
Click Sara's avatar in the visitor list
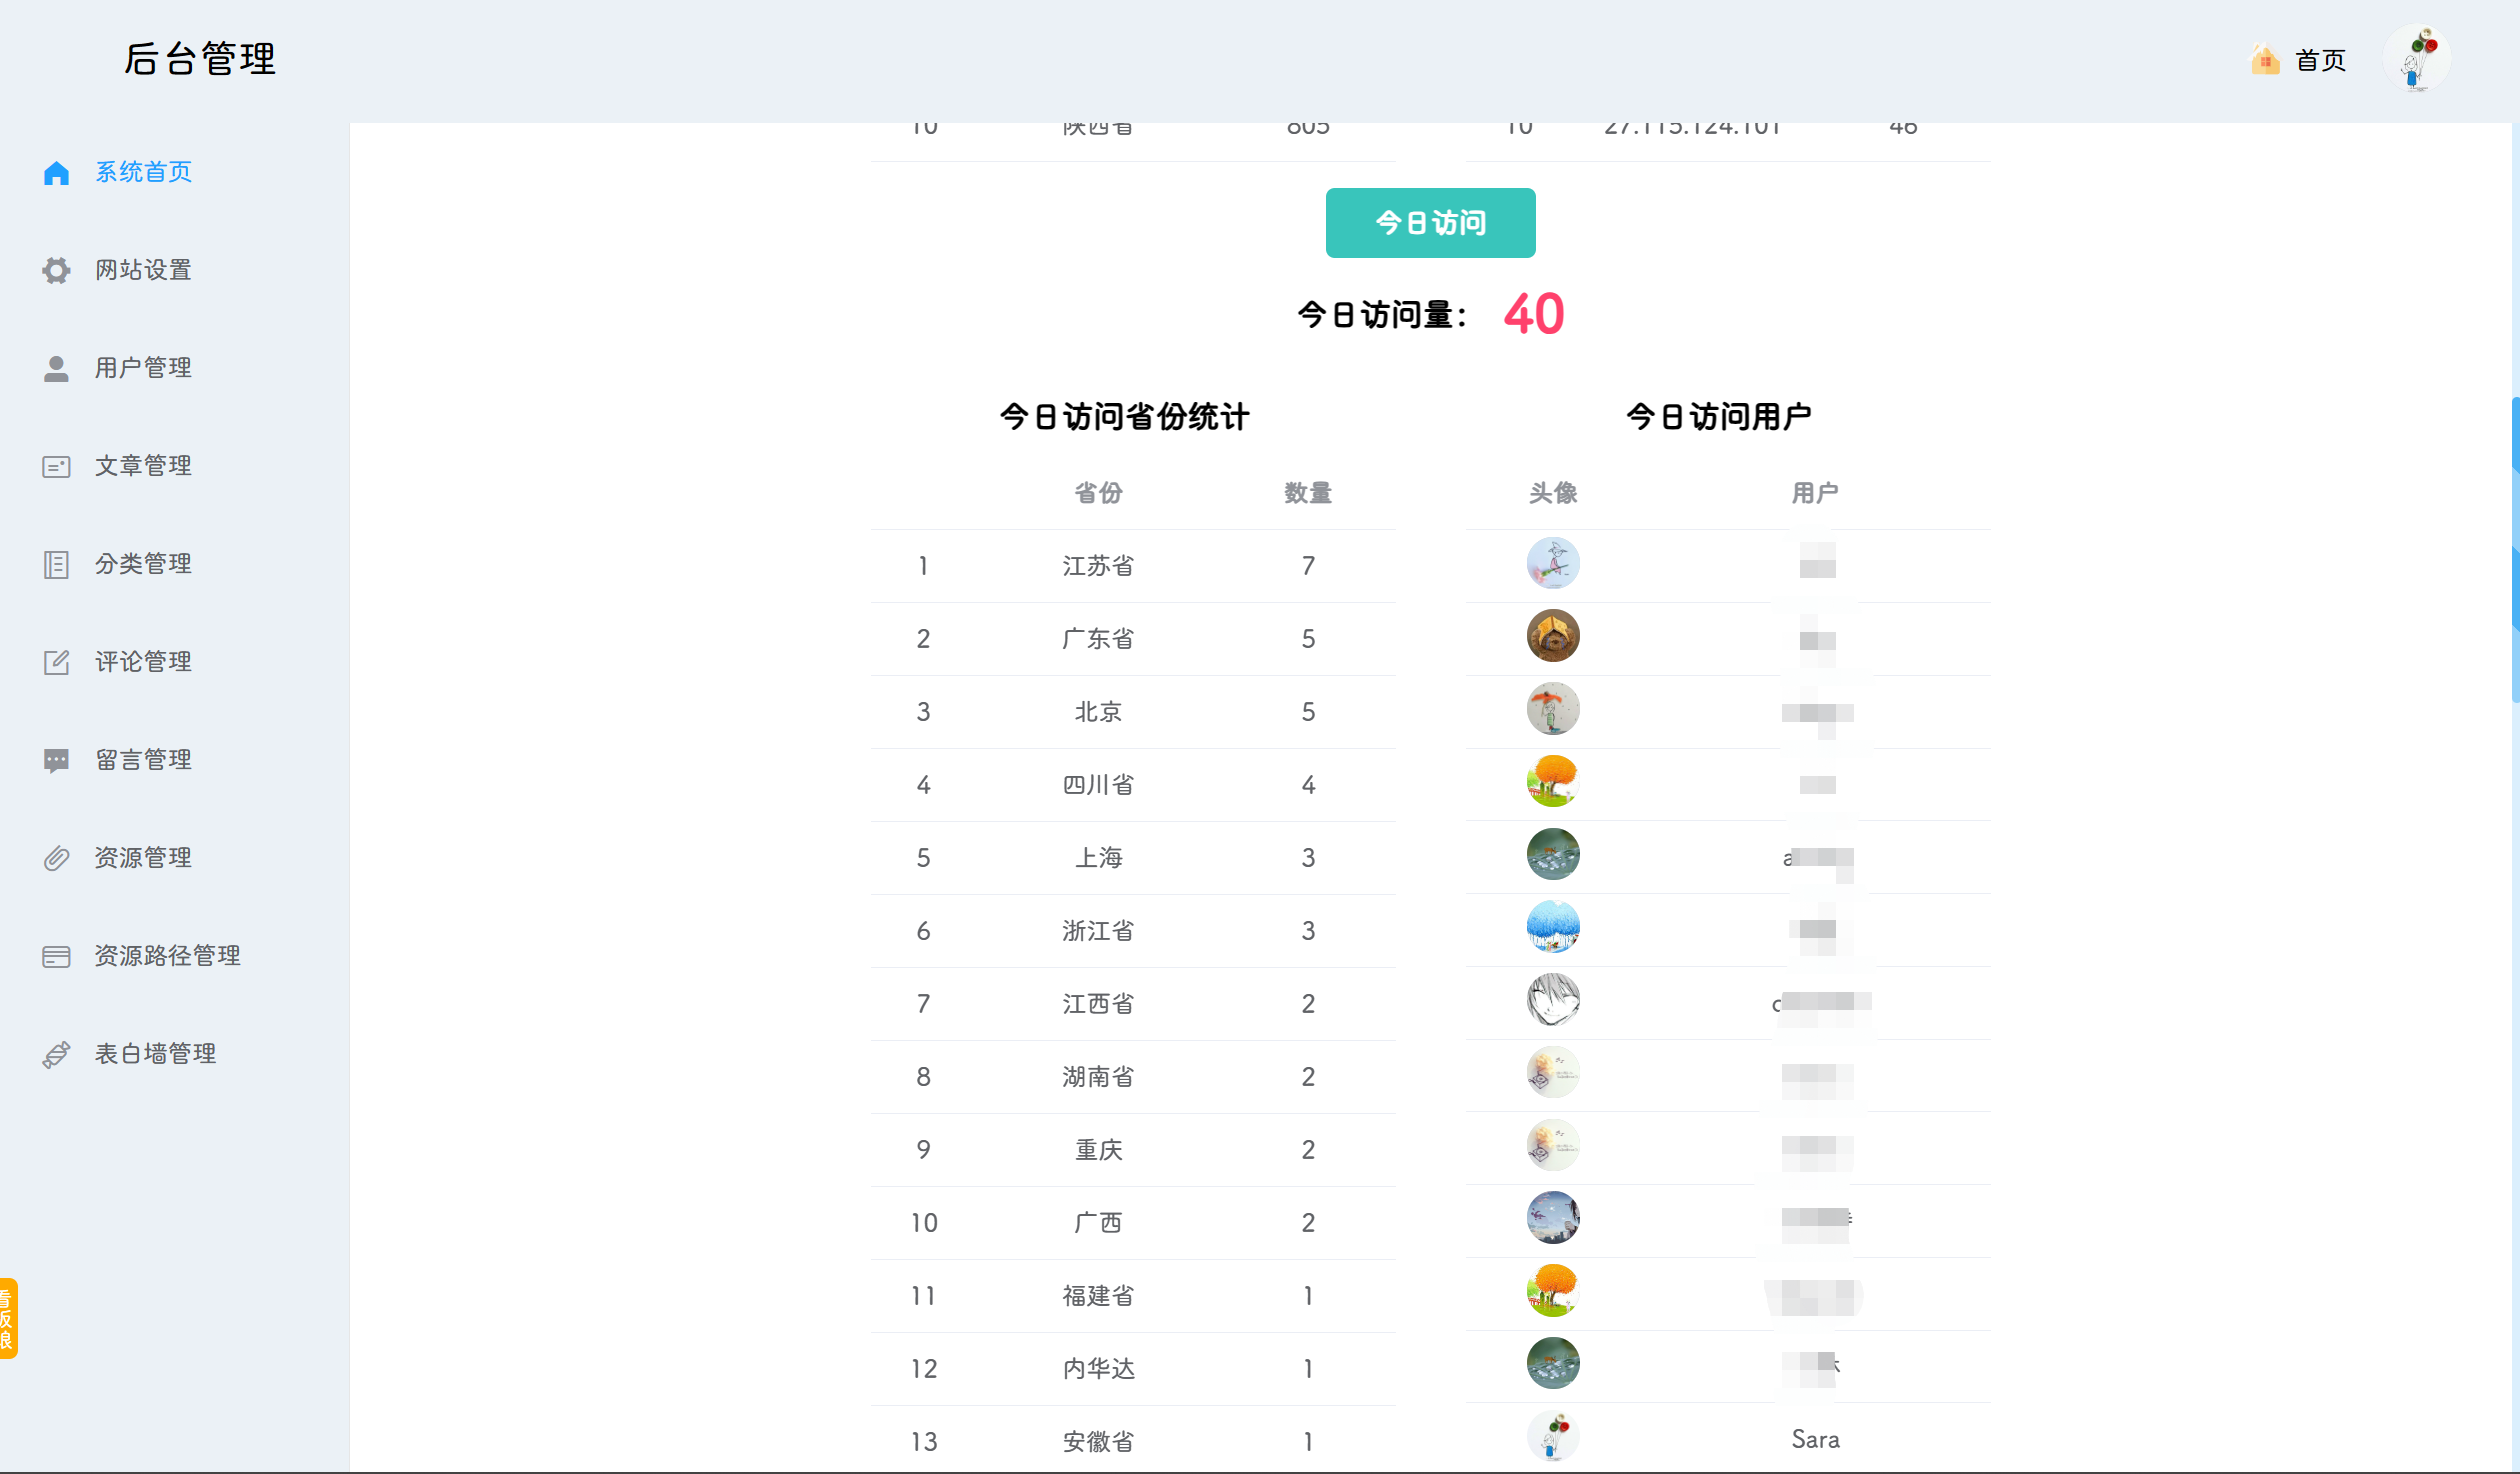[1552, 1437]
